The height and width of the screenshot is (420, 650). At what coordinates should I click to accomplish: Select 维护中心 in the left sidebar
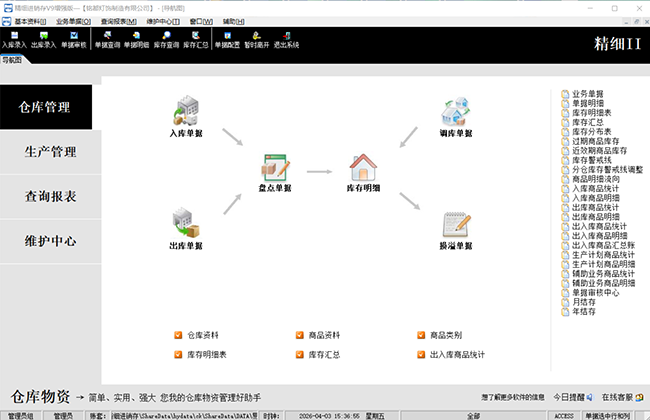coord(50,241)
